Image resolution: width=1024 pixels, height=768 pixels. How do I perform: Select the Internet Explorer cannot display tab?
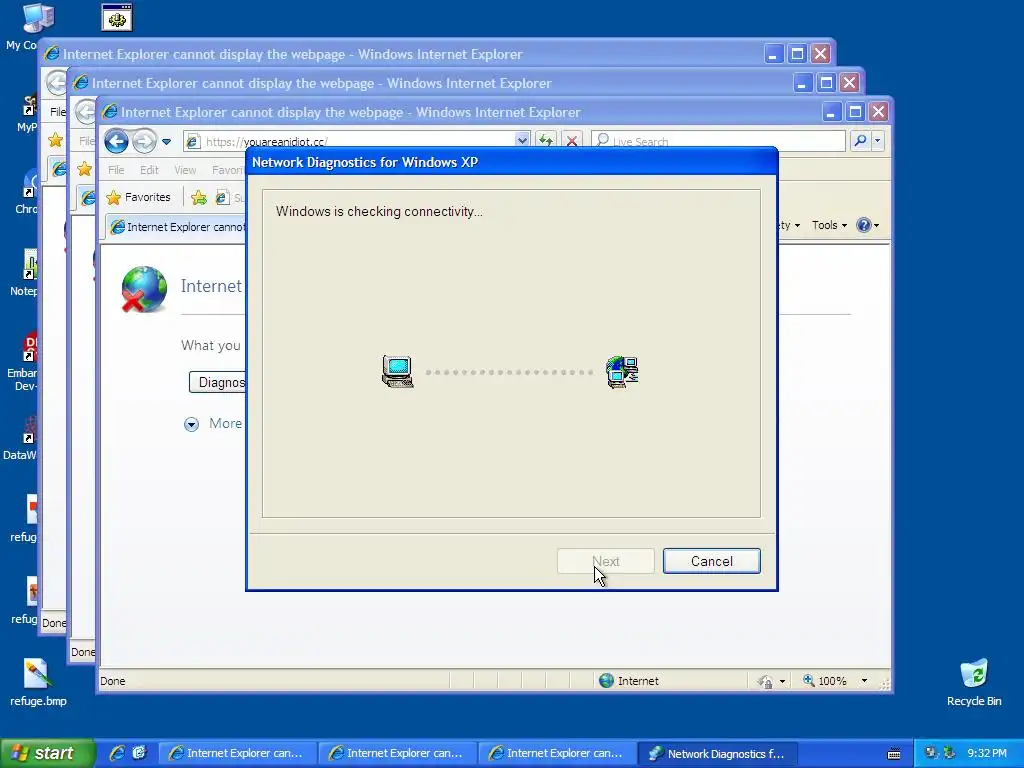pos(178,227)
